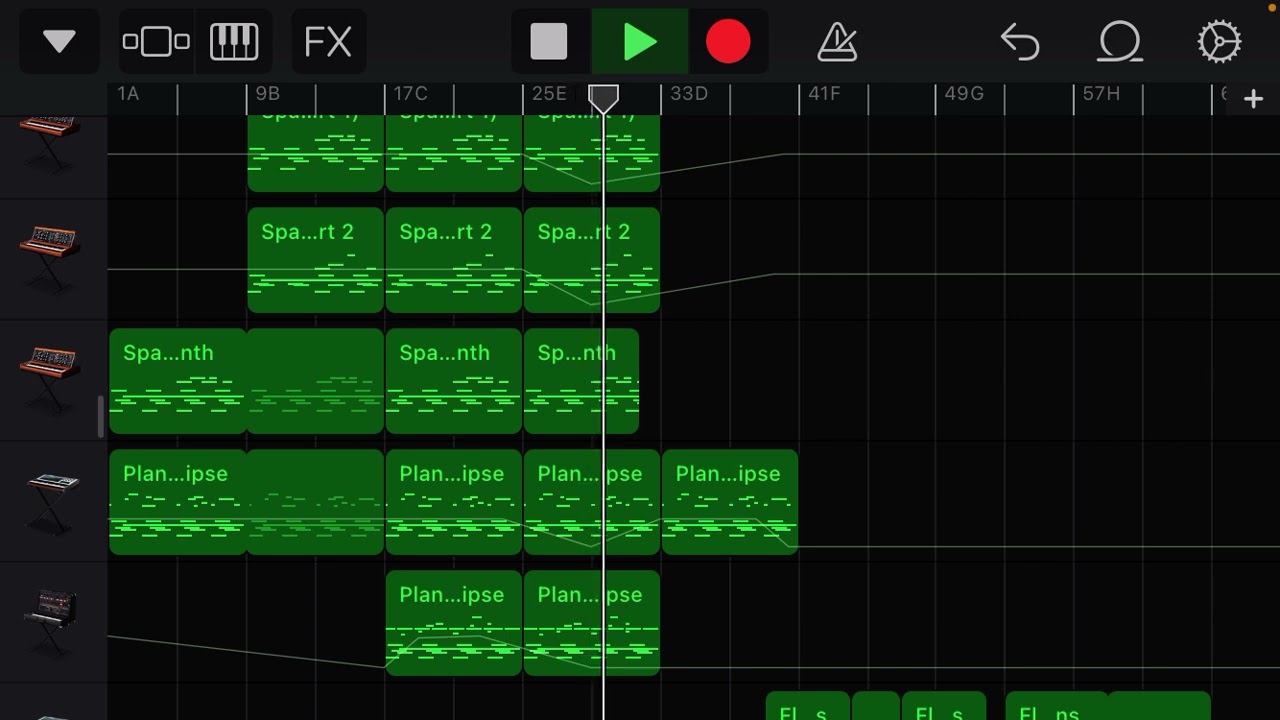Viewport: 1280px width, 720px height.
Task: Select modular synth track's Plan...ipse region at 17C
Action: pos(453,623)
